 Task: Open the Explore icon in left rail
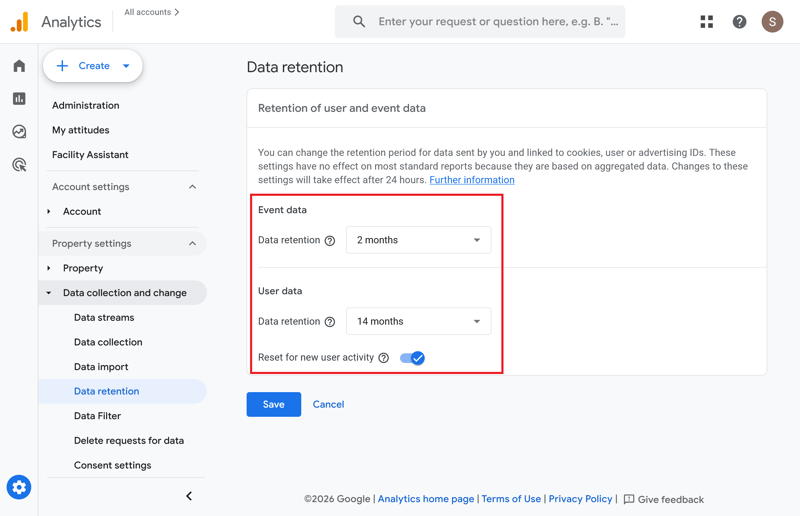(19, 132)
